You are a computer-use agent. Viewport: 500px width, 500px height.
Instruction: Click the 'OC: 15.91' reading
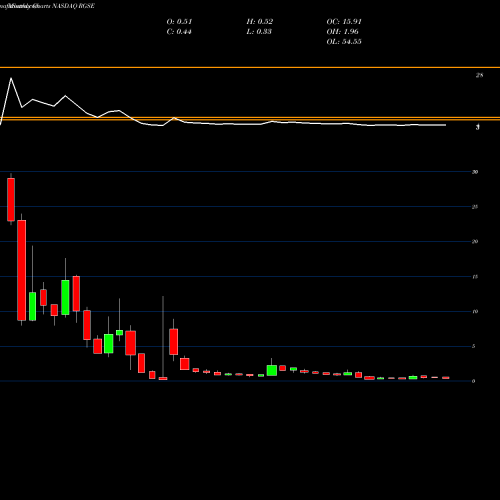click(x=344, y=22)
